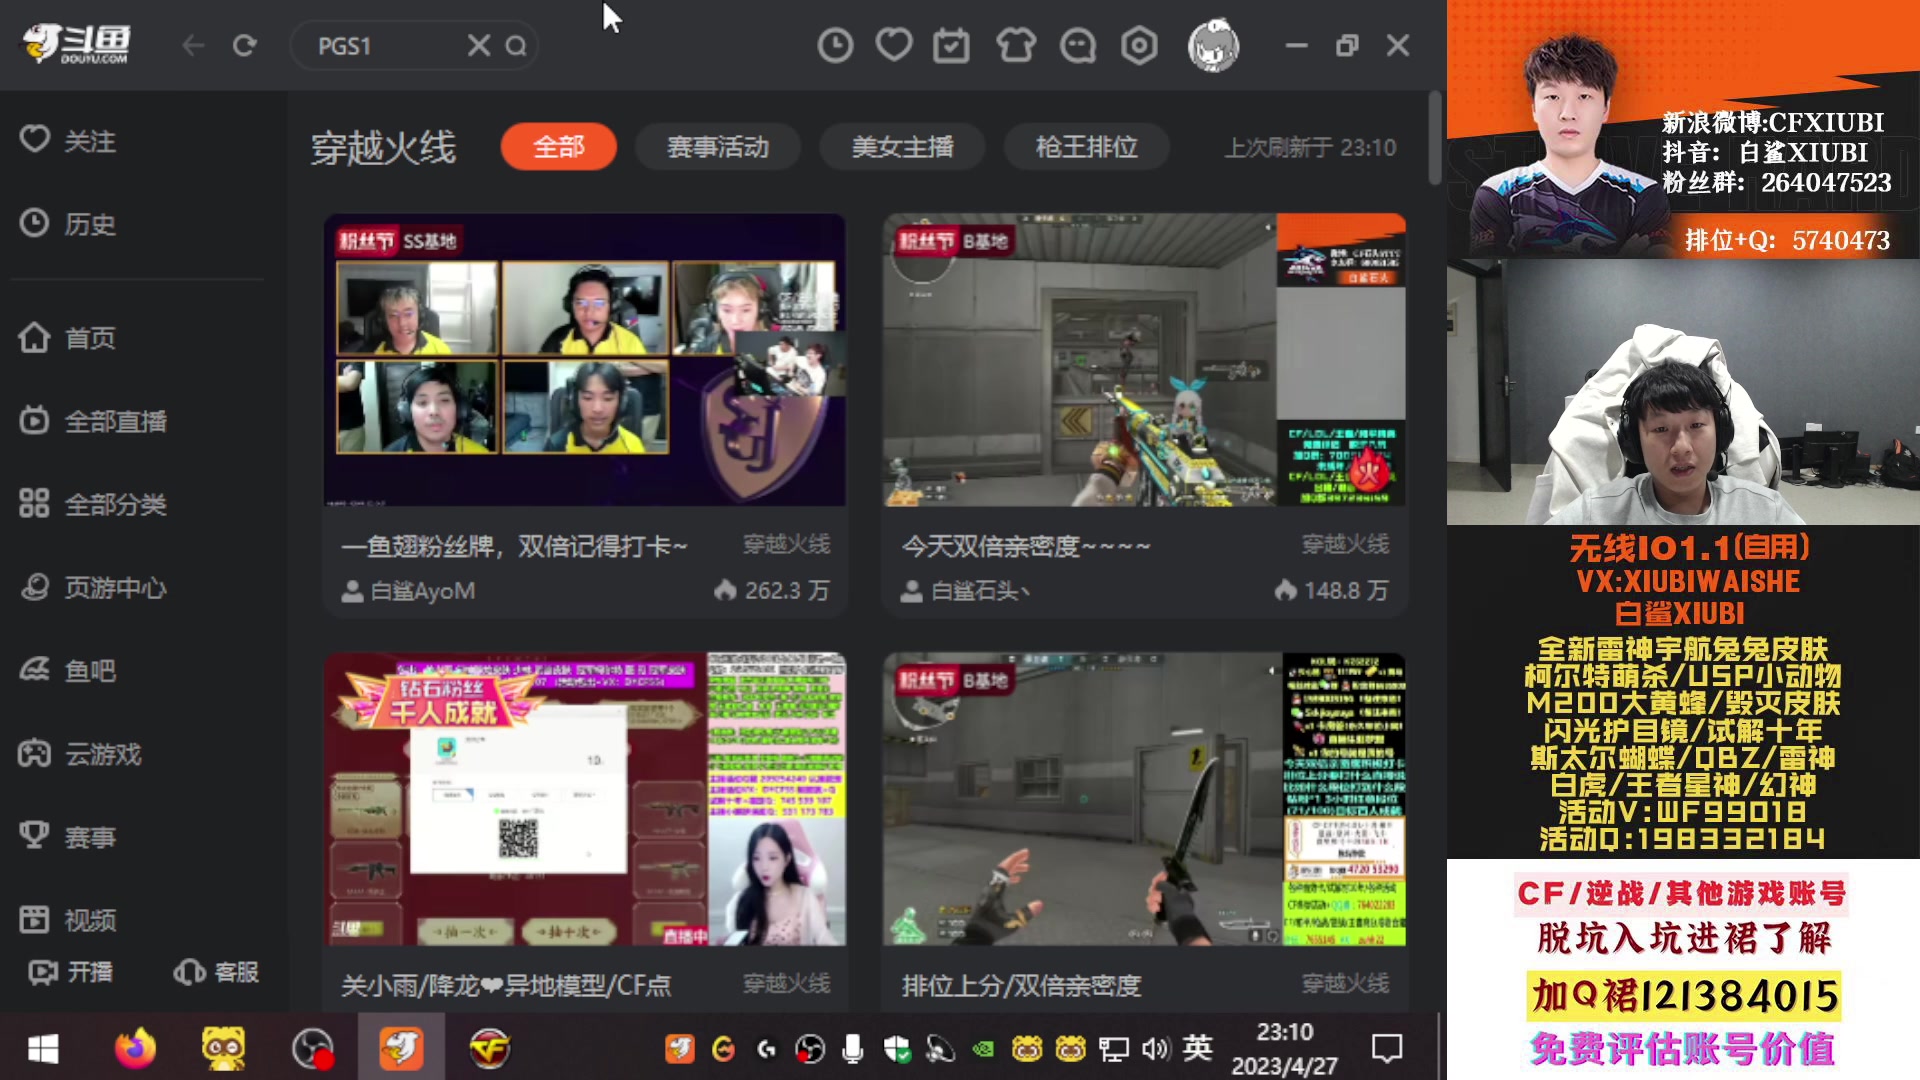This screenshot has width=1920, height=1080.
Task: Click the page vertical scrollbar
Action: [1435, 138]
